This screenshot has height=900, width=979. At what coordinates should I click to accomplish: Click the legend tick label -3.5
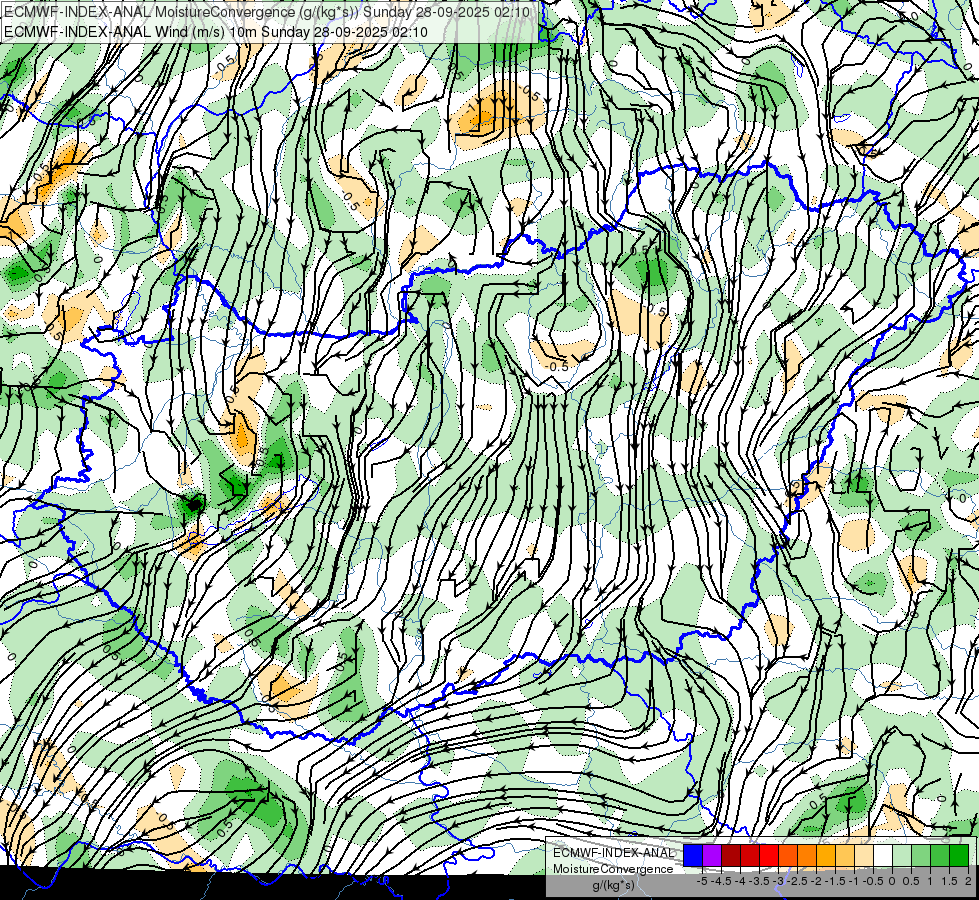coord(759,881)
